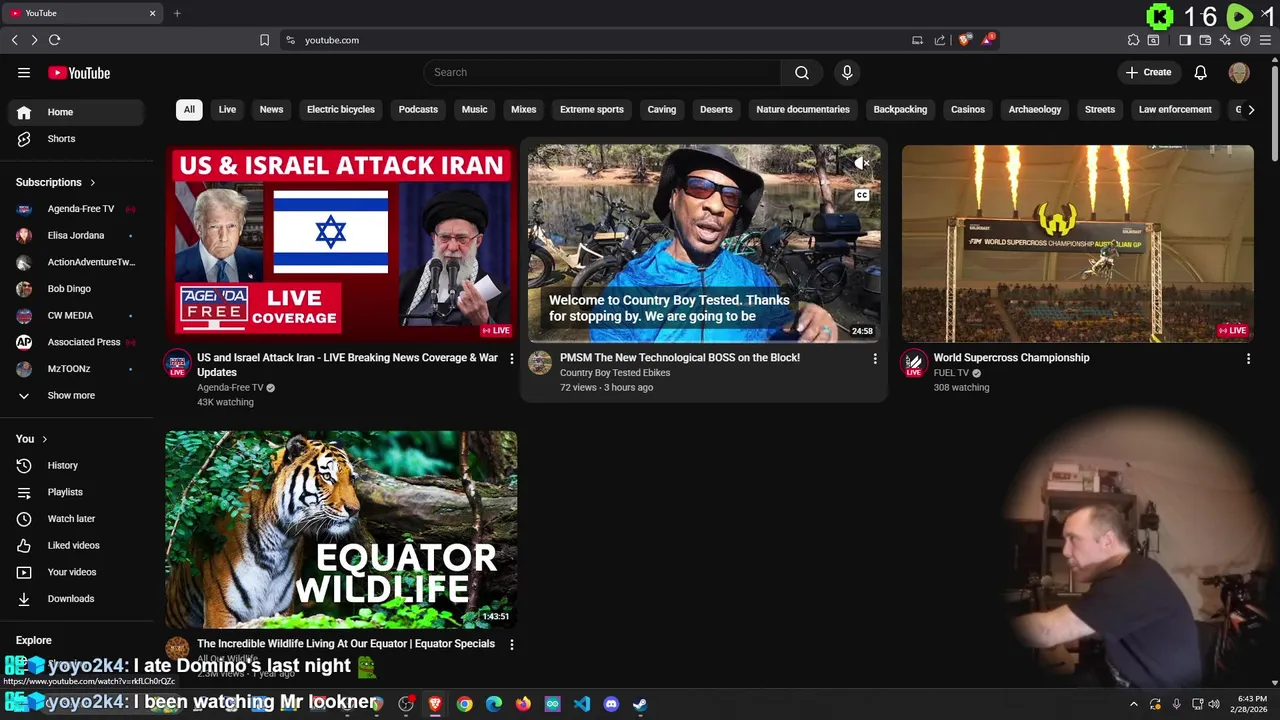Screen dimensions: 1280x720
Task: Open options for Equator Wildlife video
Action: pos(511,644)
